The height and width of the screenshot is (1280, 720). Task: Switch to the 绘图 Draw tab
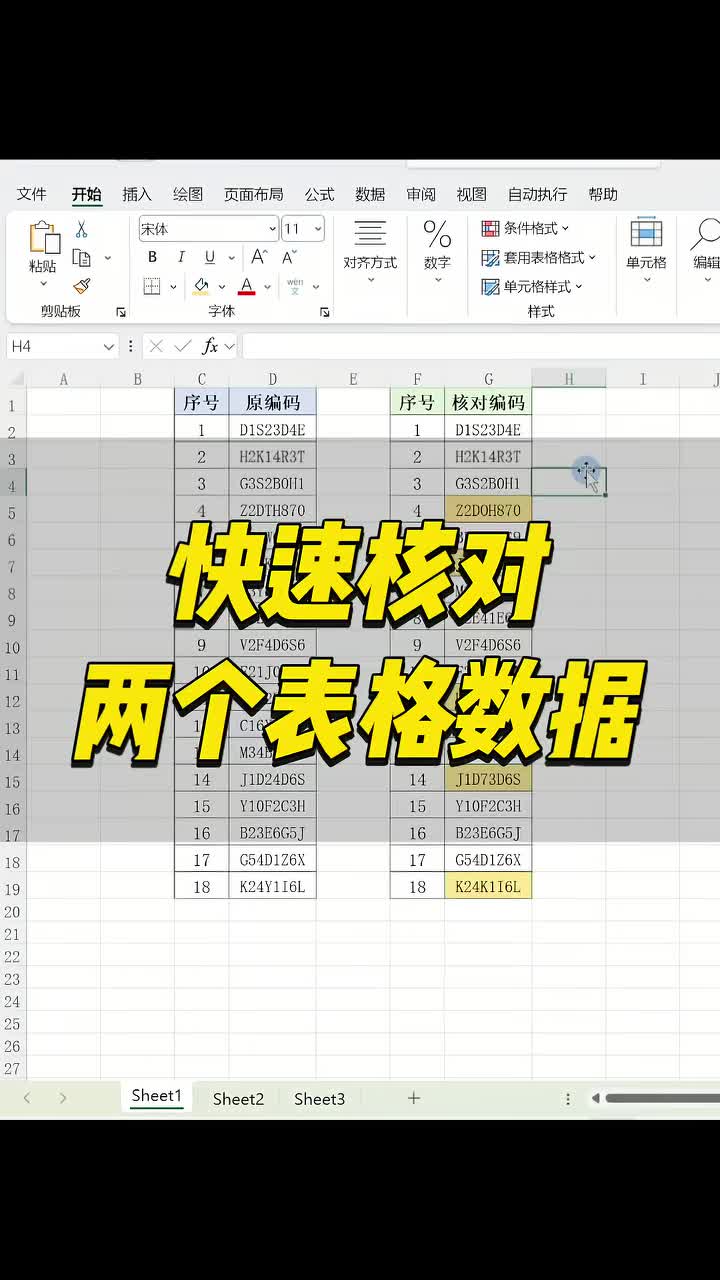pos(188,194)
